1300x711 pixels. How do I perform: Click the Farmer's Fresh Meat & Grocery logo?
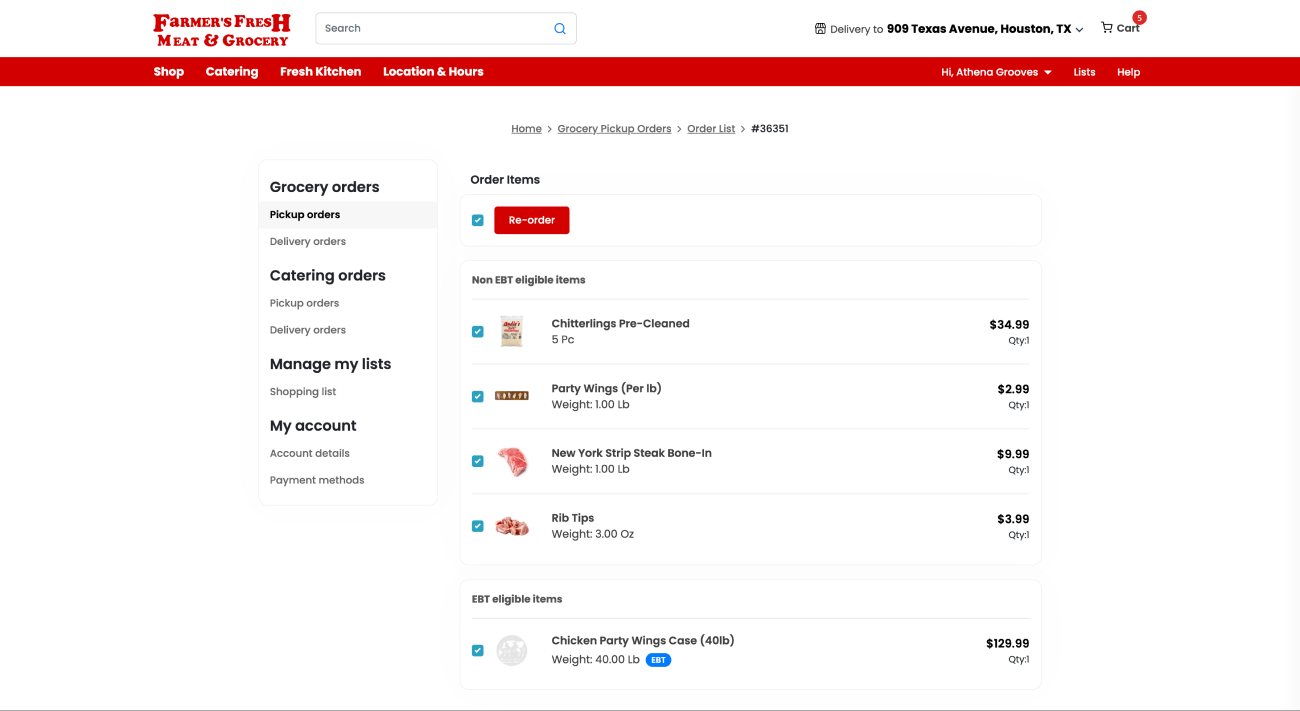[x=222, y=30]
